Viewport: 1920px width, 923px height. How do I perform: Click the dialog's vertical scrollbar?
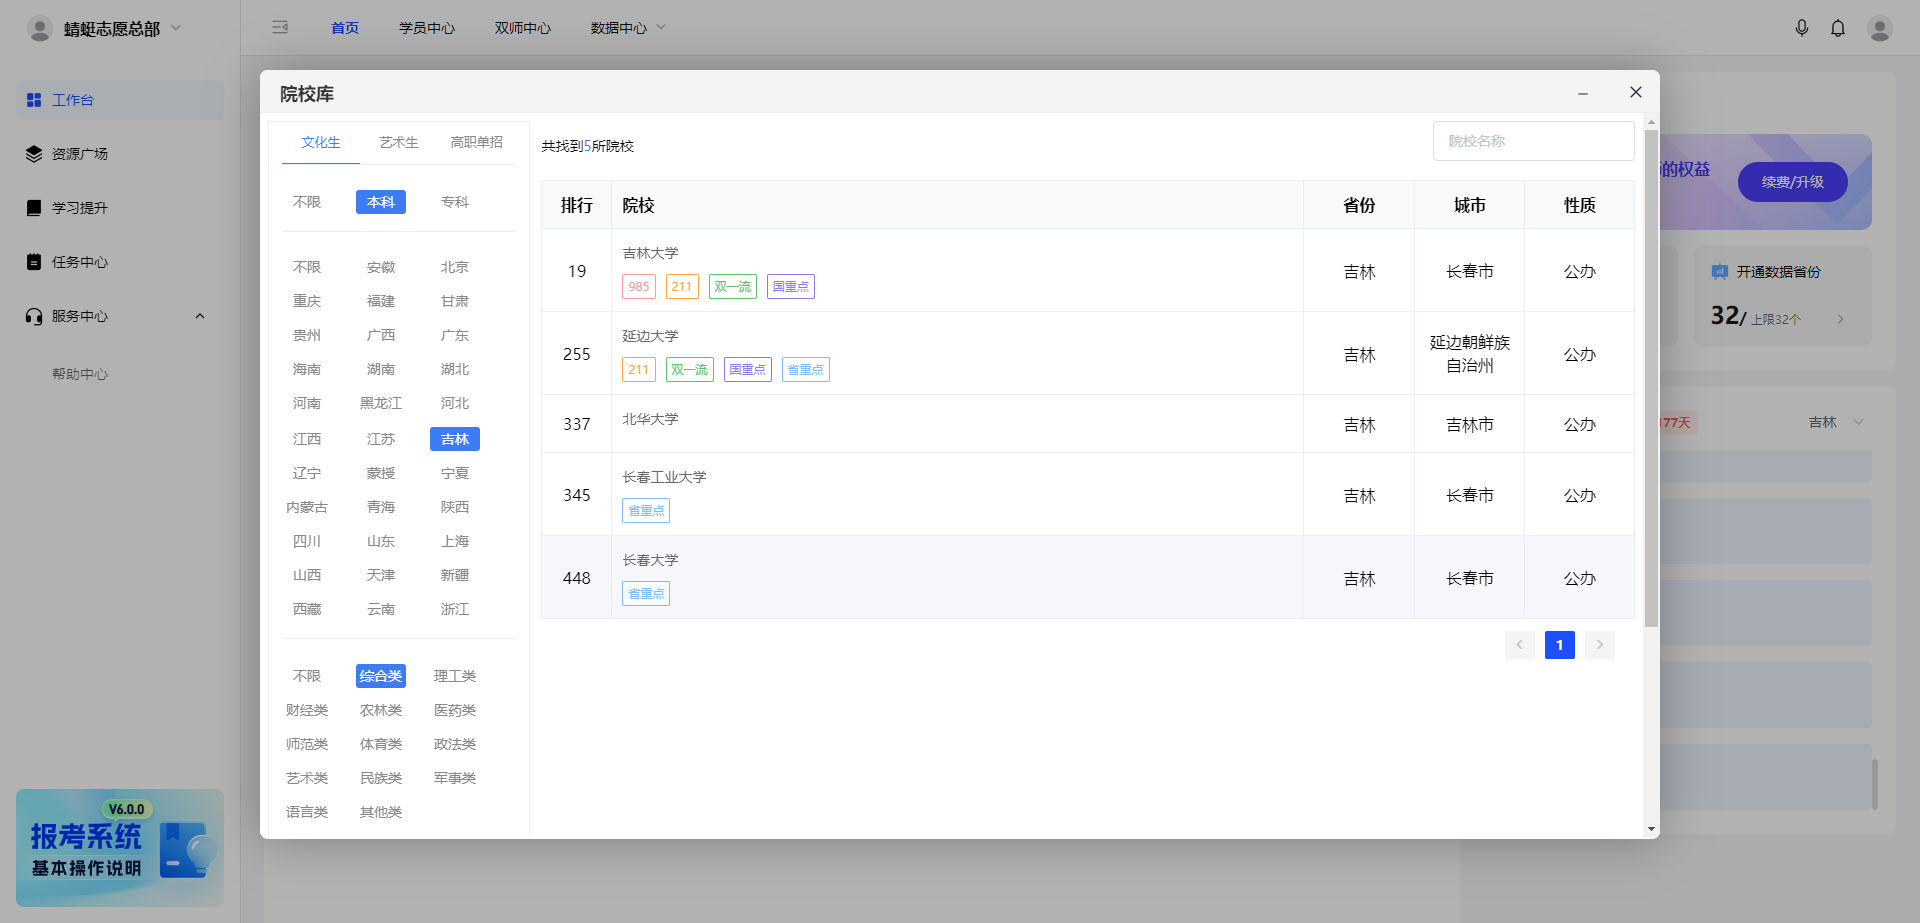coord(1651,378)
